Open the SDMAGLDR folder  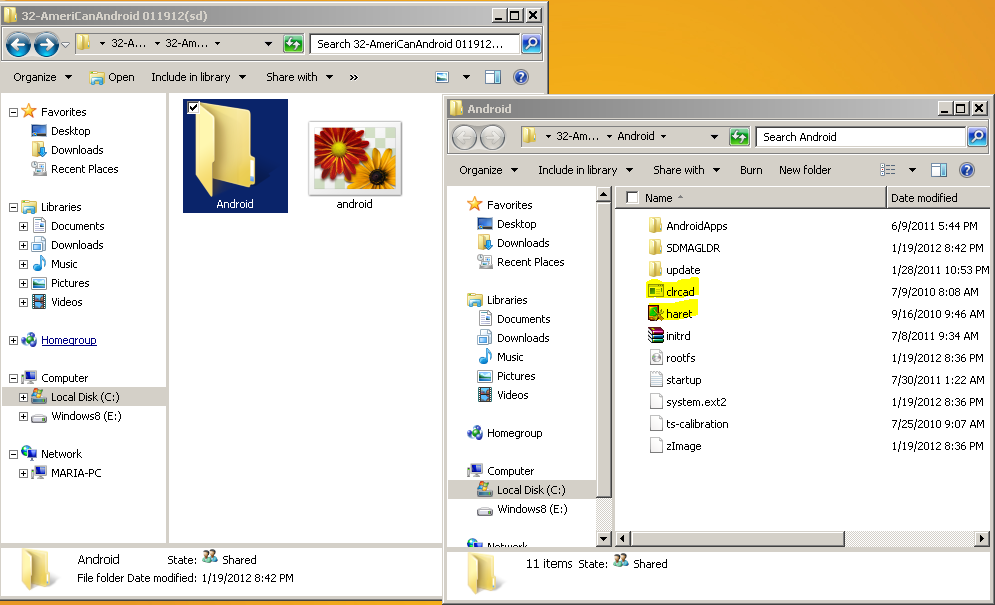tap(692, 248)
